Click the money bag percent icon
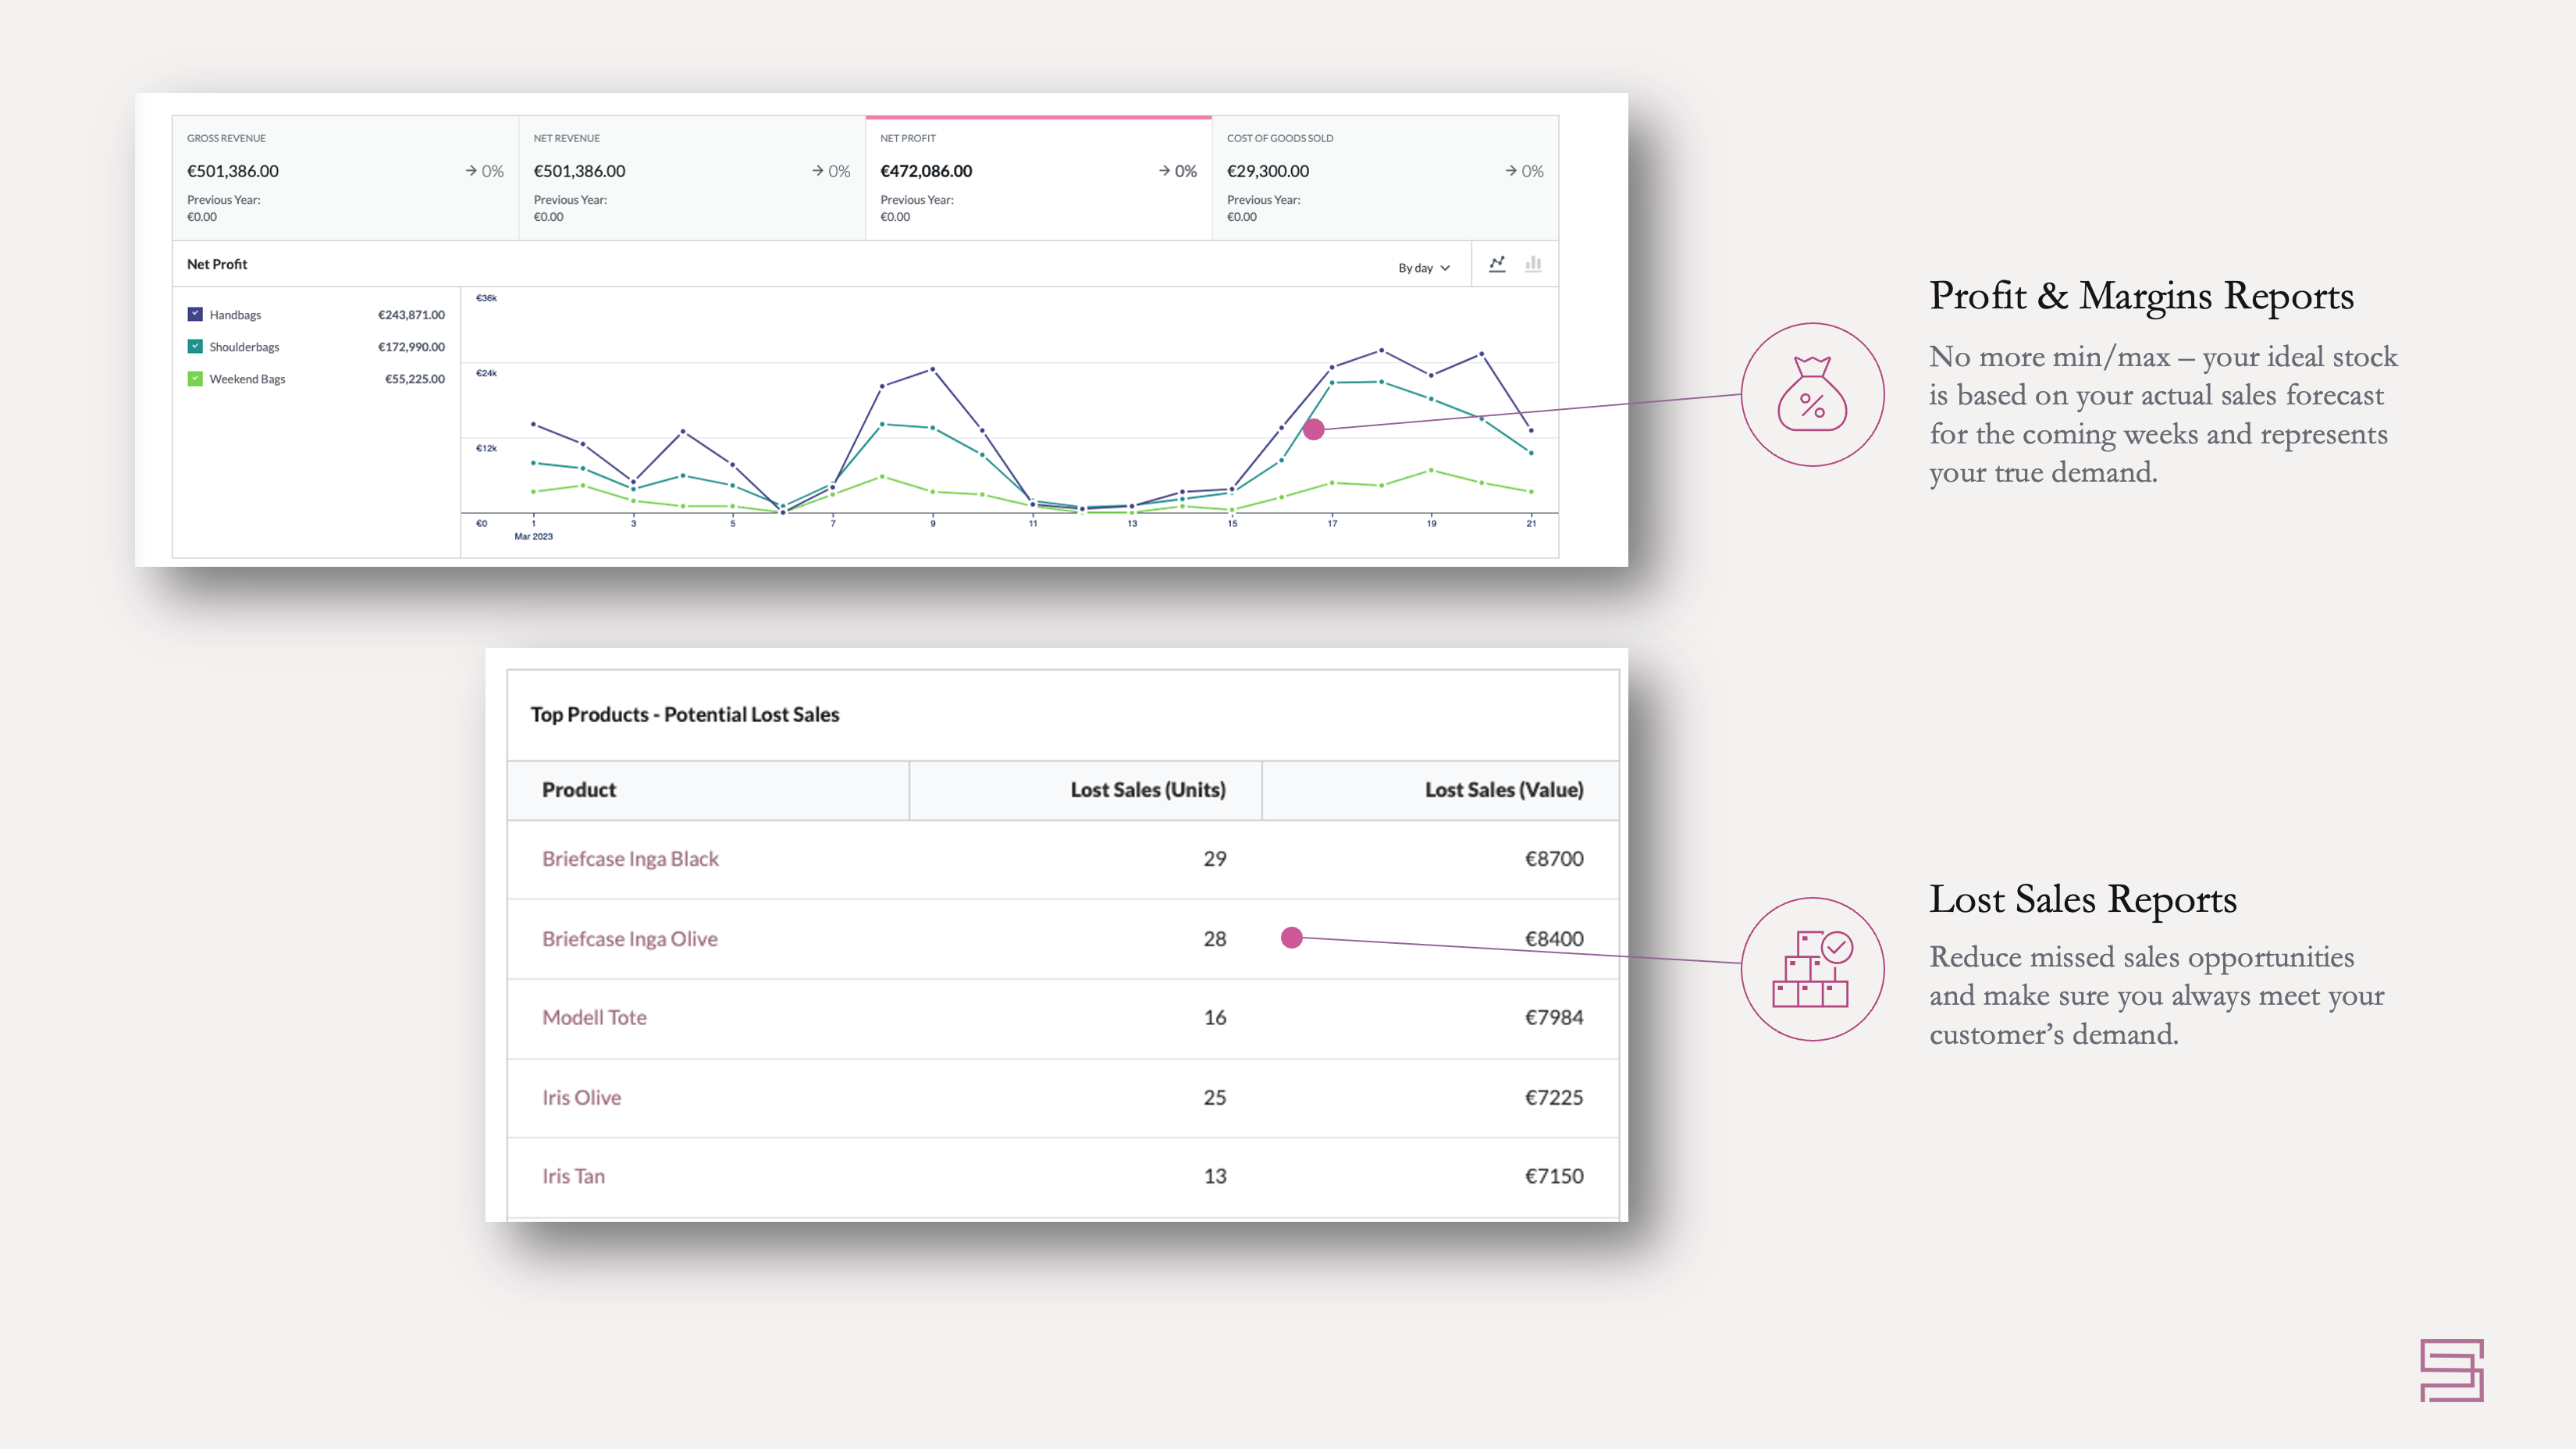Image resolution: width=2576 pixels, height=1449 pixels. tap(1814, 394)
